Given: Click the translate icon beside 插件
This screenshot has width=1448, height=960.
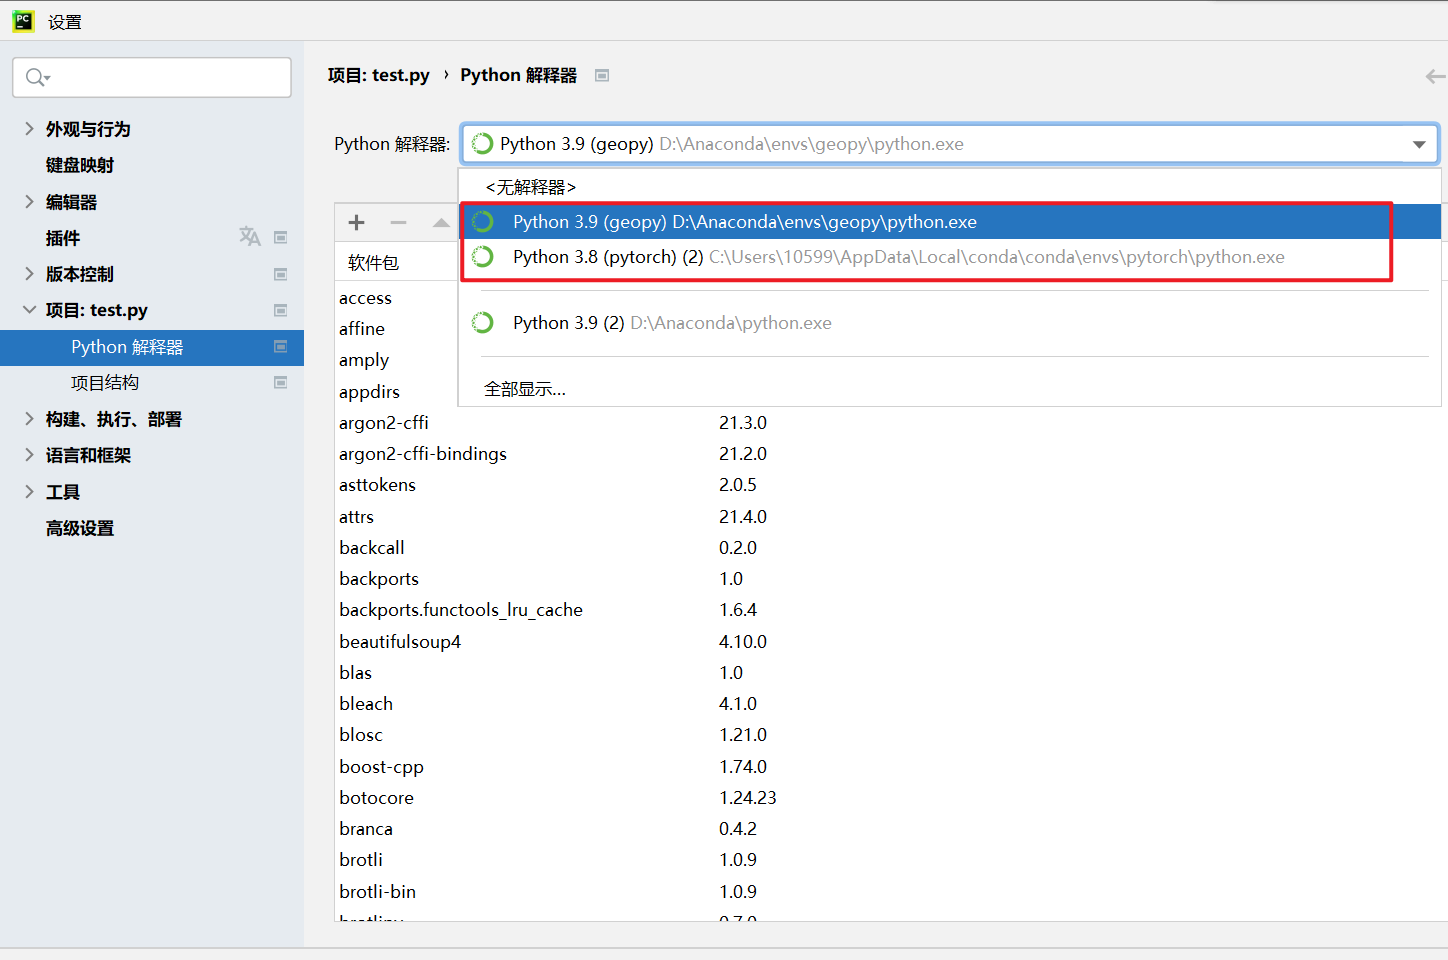Looking at the screenshot, I should [x=249, y=237].
